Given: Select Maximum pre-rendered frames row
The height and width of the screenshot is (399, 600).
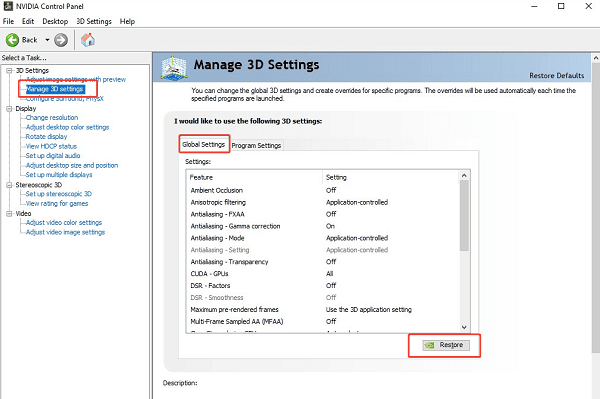Looking at the screenshot, I should click(323, 309).
